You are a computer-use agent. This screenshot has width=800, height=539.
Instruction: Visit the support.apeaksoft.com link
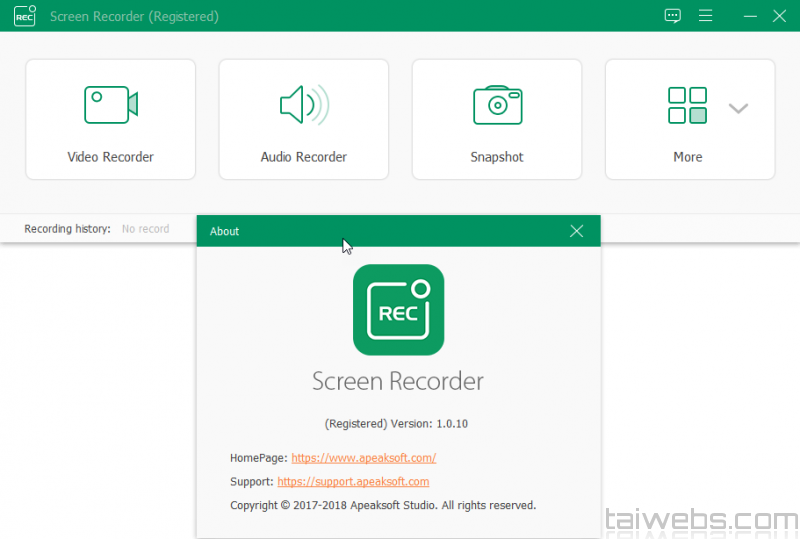360,482
